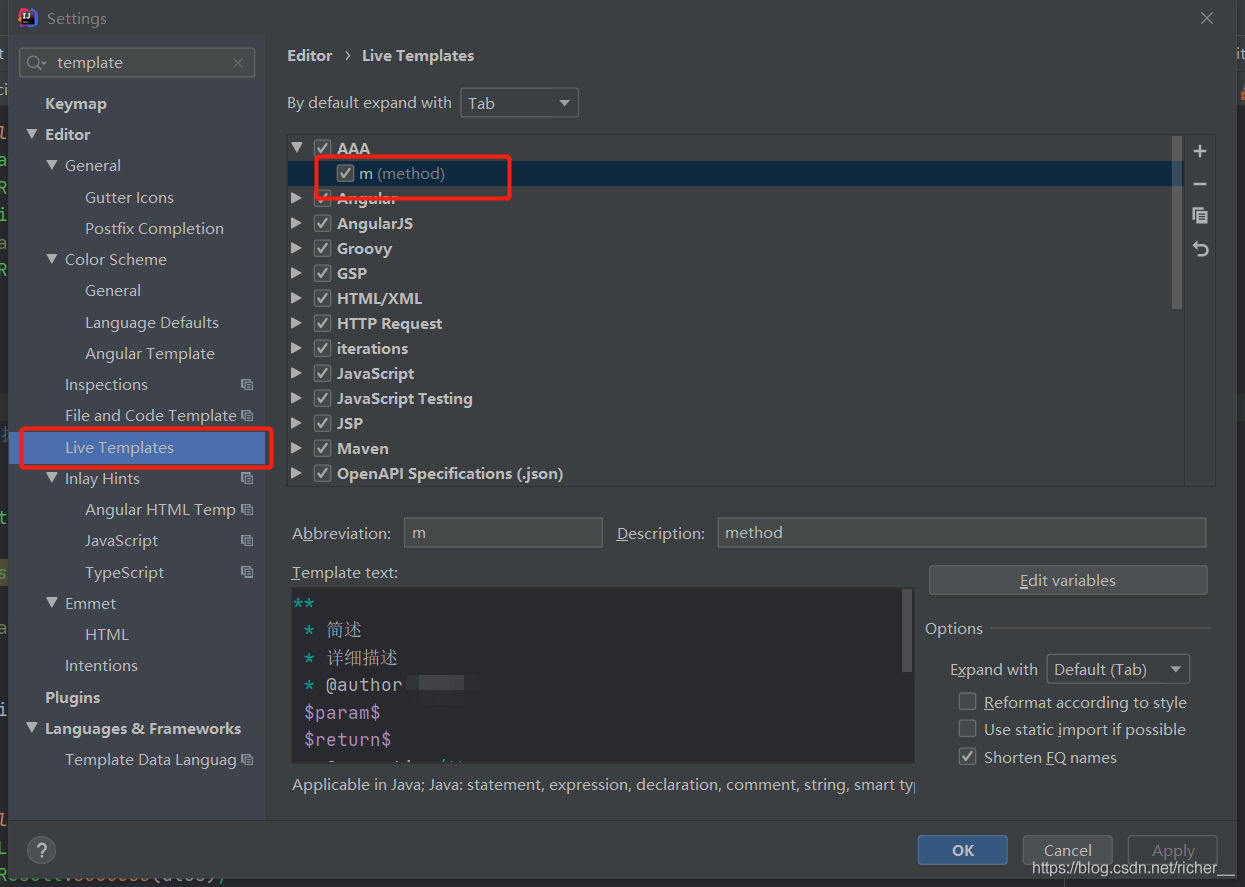The width and height of the screenshot is (1245, 887).
Task: Open HTML under Emmet
Action: click(107, 635)
